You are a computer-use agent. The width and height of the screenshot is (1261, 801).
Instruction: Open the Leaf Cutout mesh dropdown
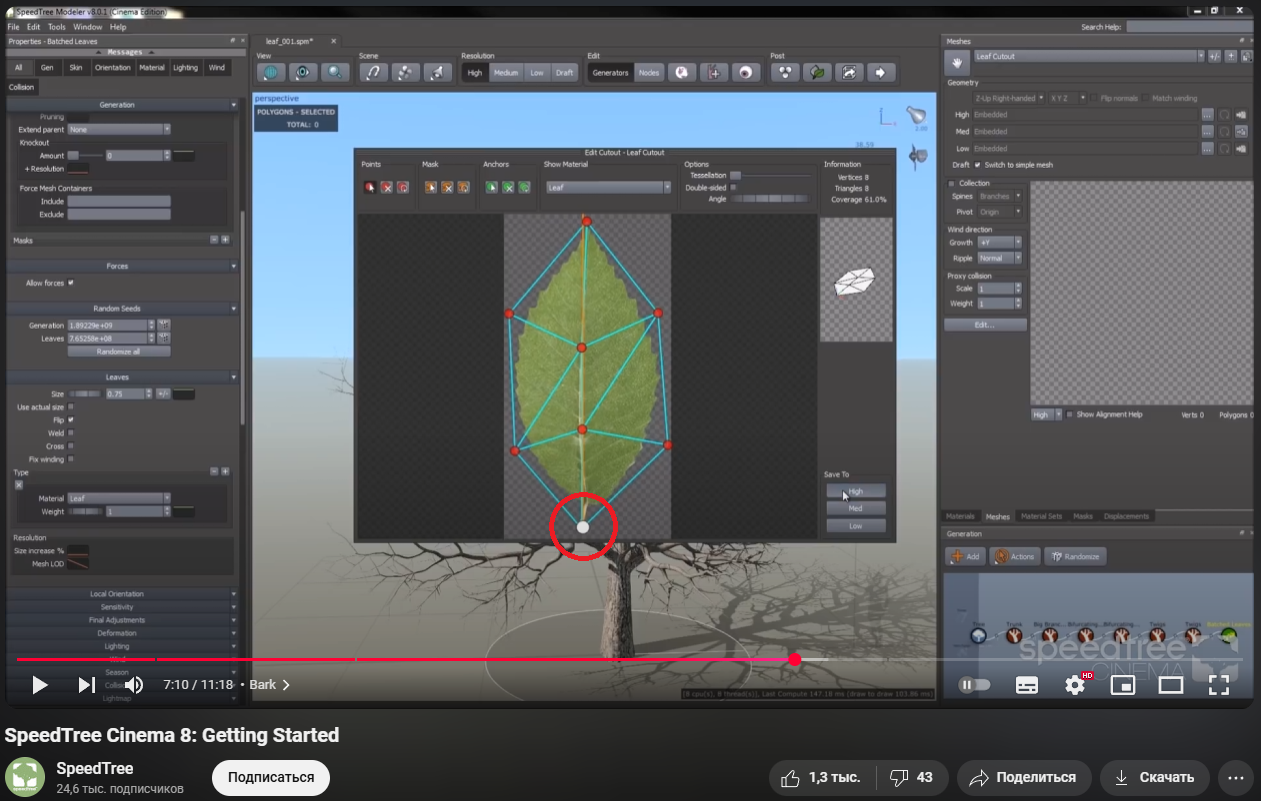point(1089,56)
